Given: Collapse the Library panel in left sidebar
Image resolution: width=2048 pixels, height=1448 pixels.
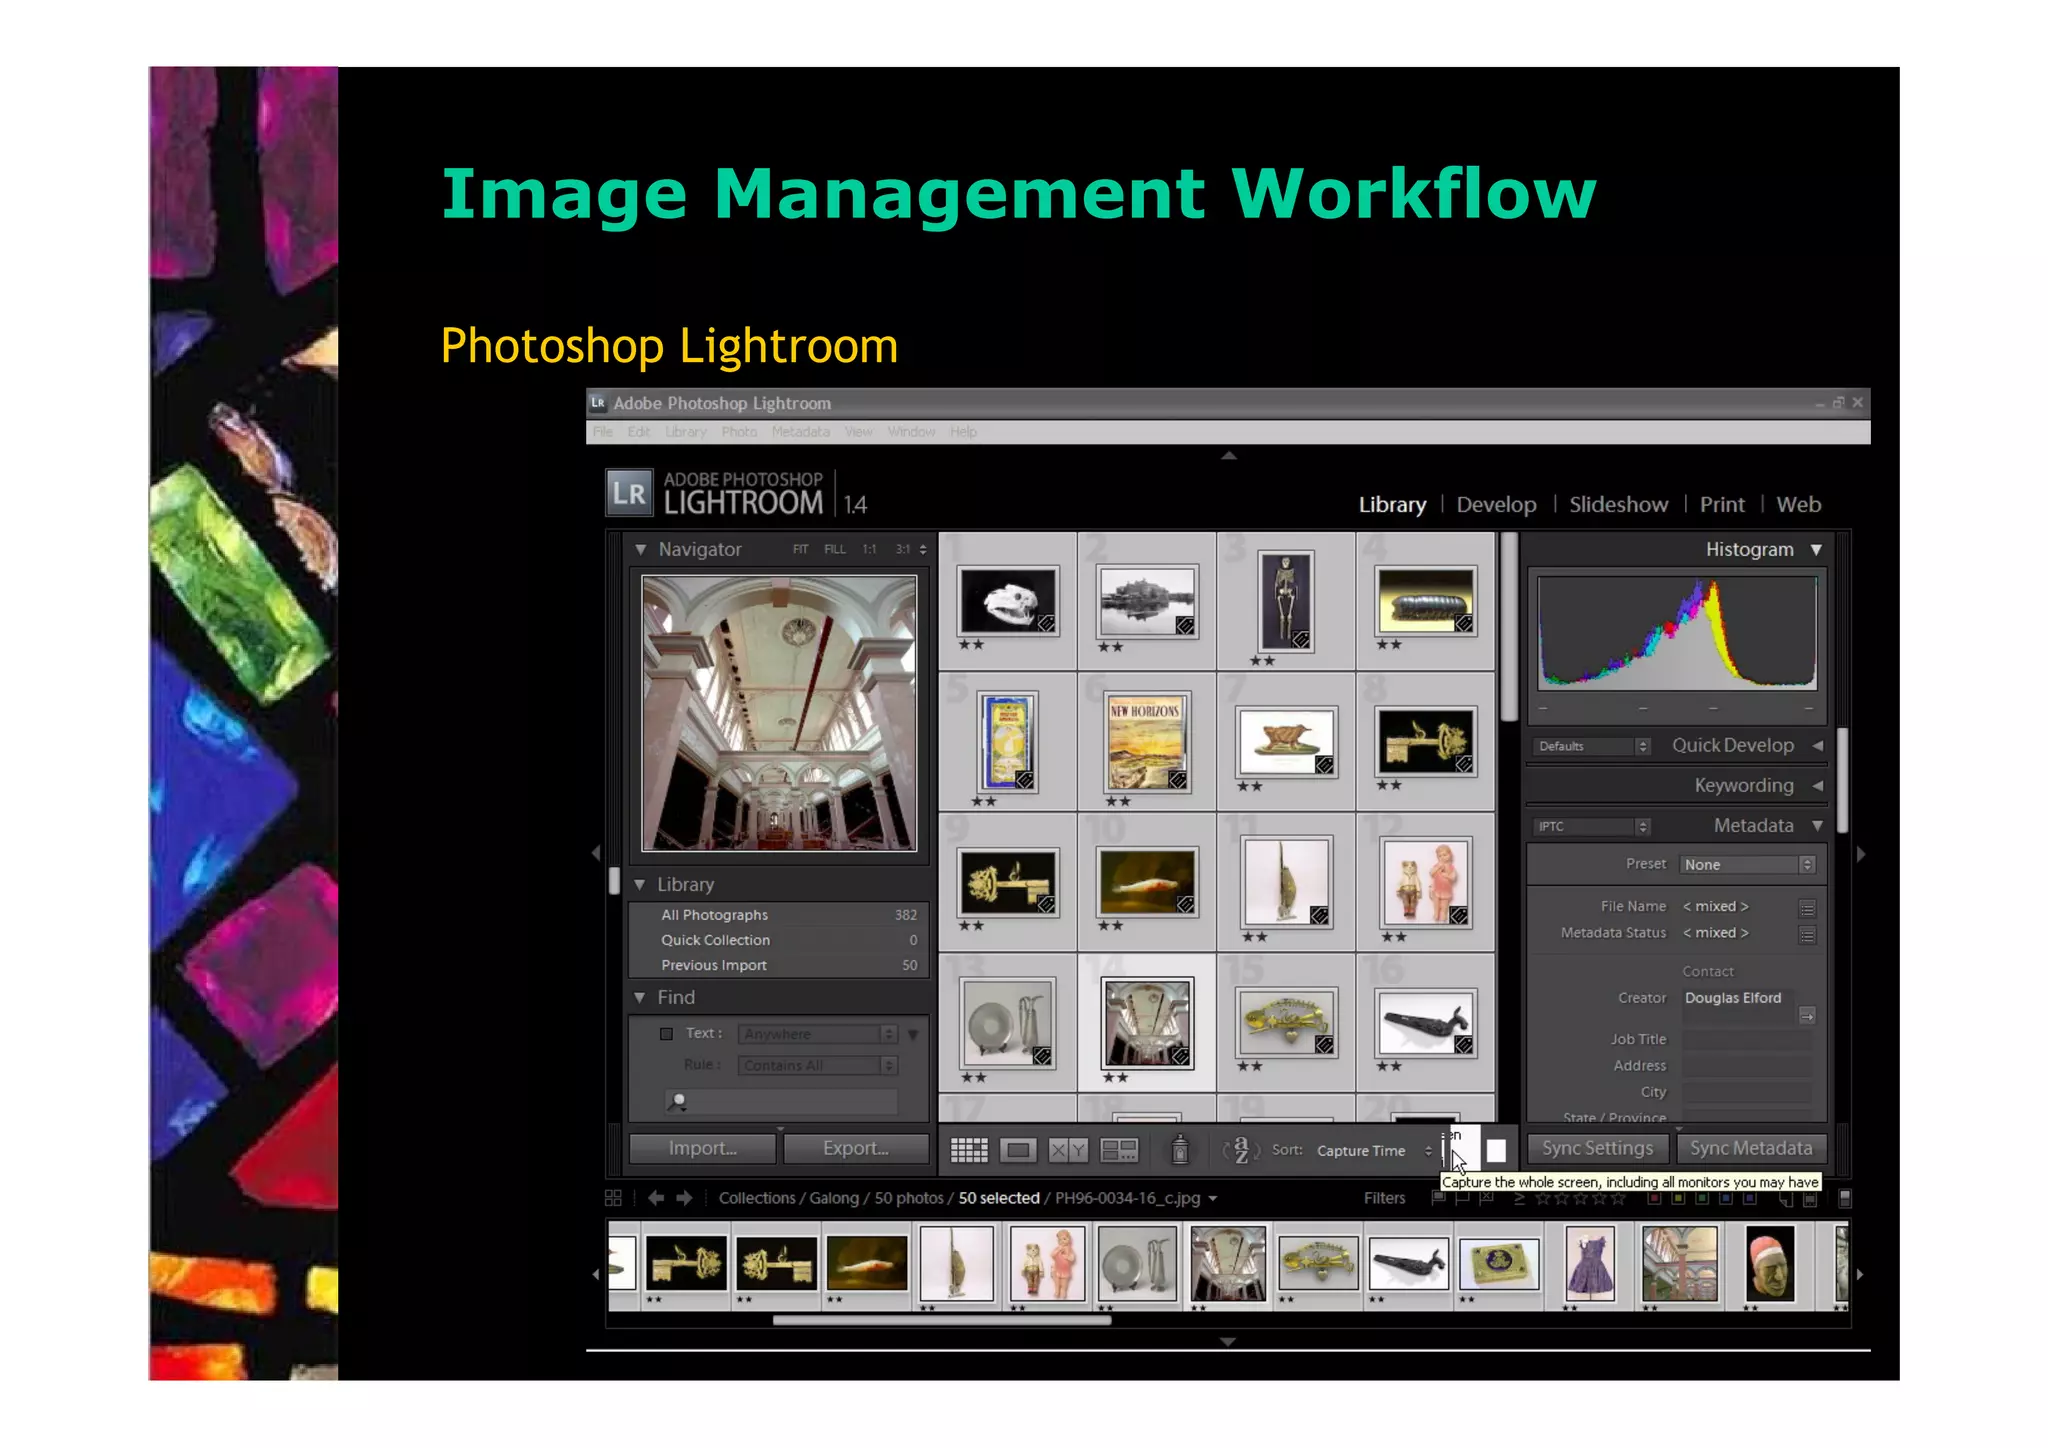Looking at the screenshot, I should pos(640,884).
